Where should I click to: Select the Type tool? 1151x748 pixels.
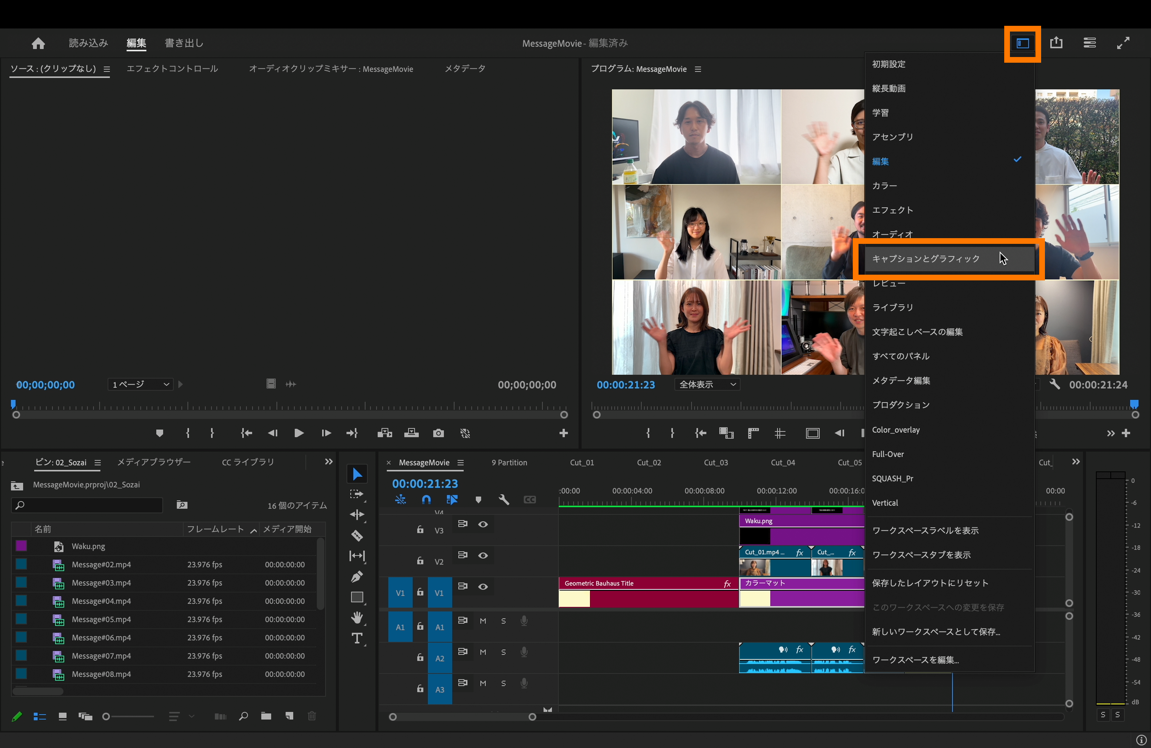click(357, 638)
